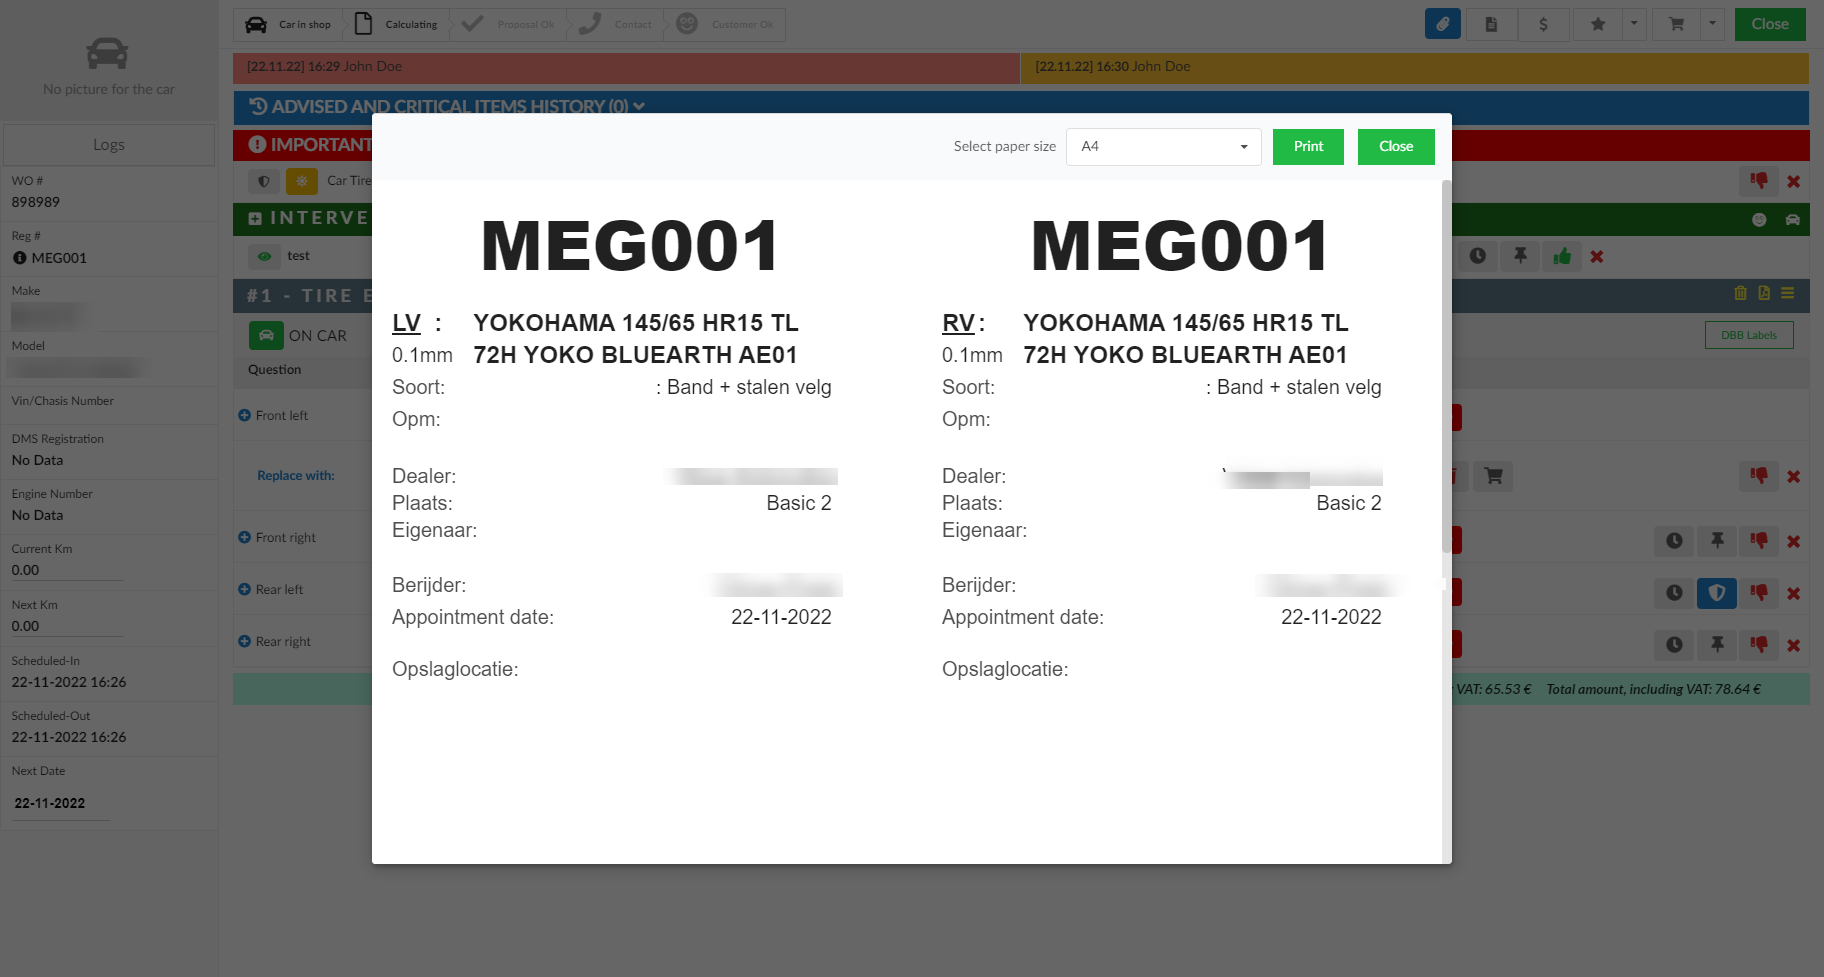Click thumbs down in Replace with row
This screenshot has height=977, width=1824.
[x=1758, y=476]
